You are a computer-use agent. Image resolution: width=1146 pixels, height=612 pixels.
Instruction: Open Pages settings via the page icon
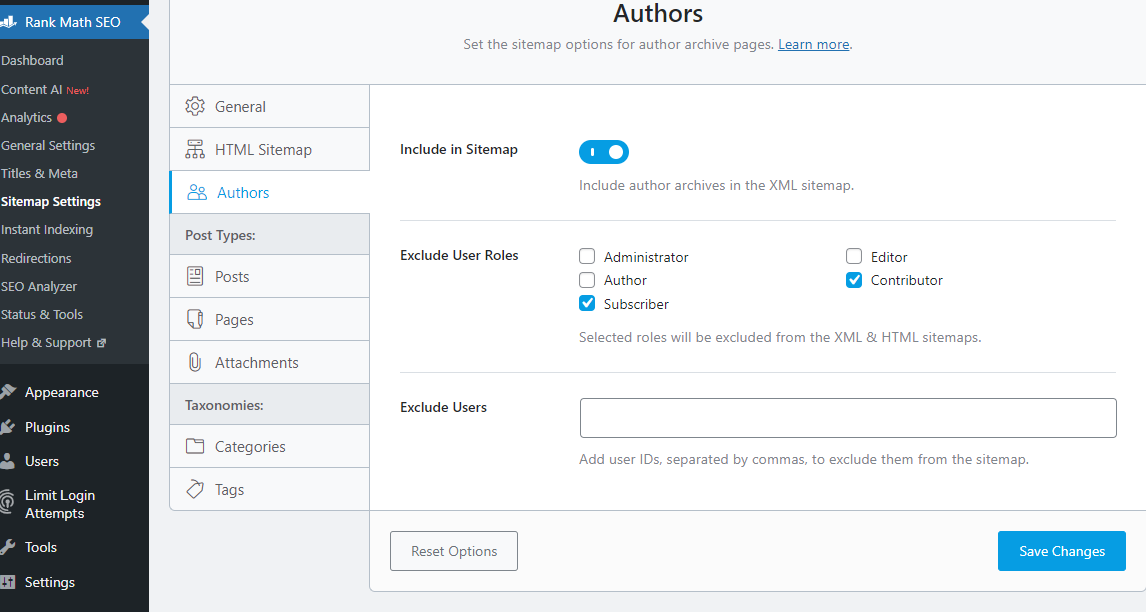pos(196,319)
